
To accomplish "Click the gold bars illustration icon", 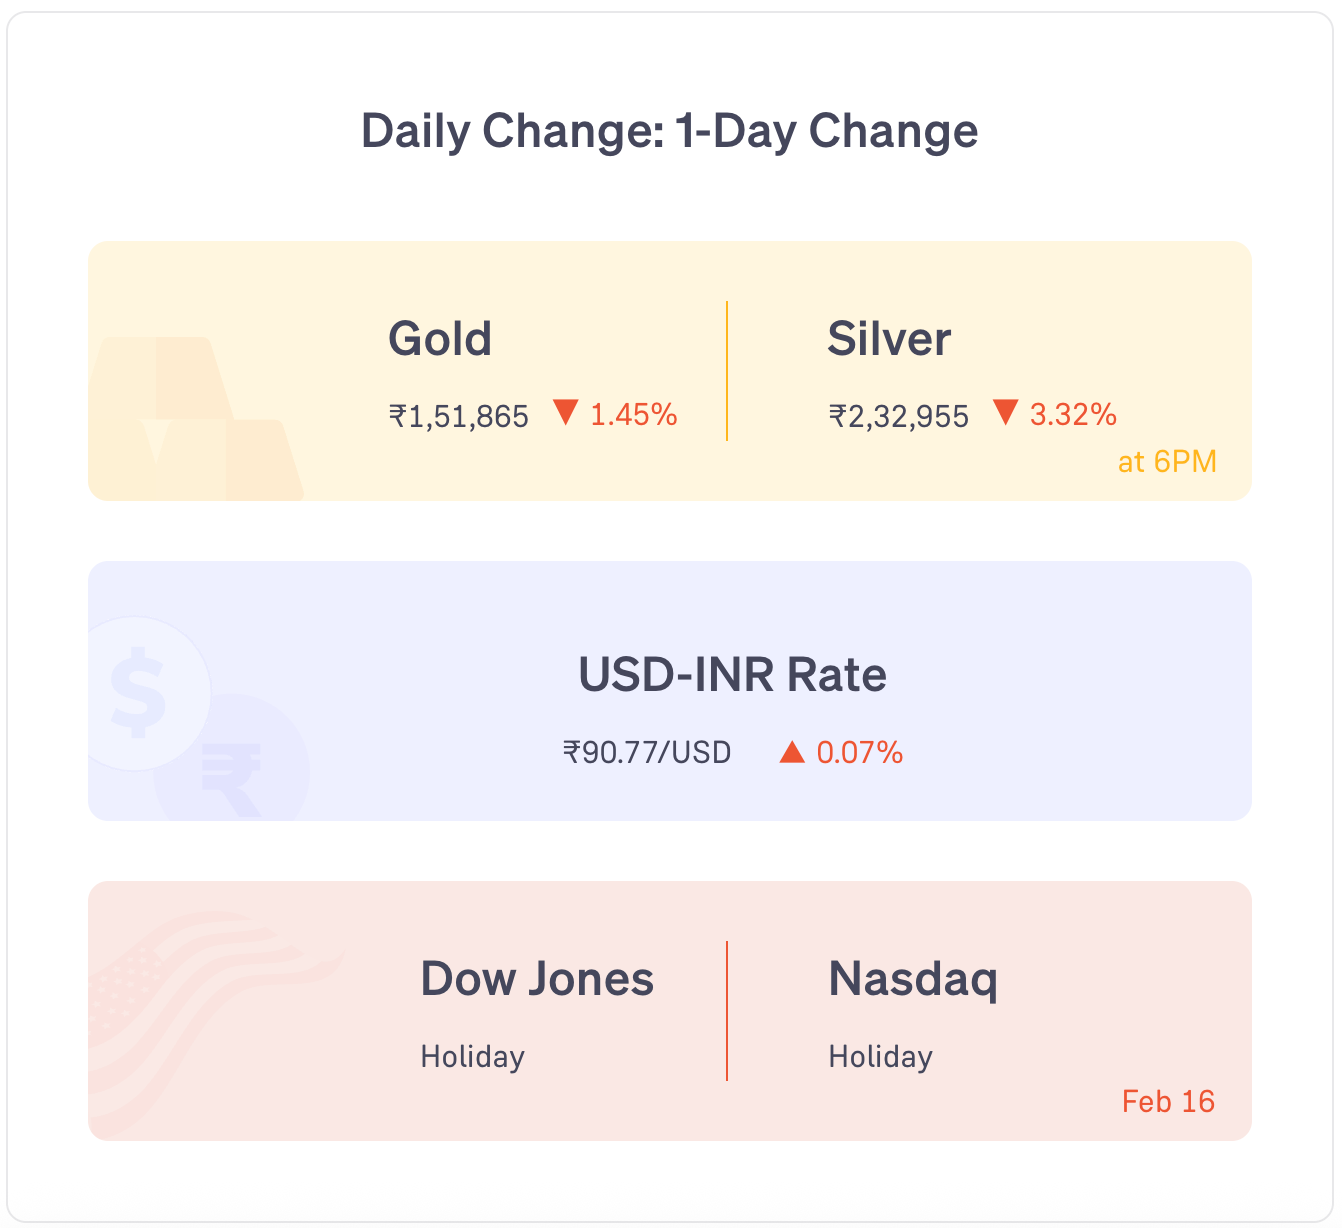I will (x=195, y=418).
